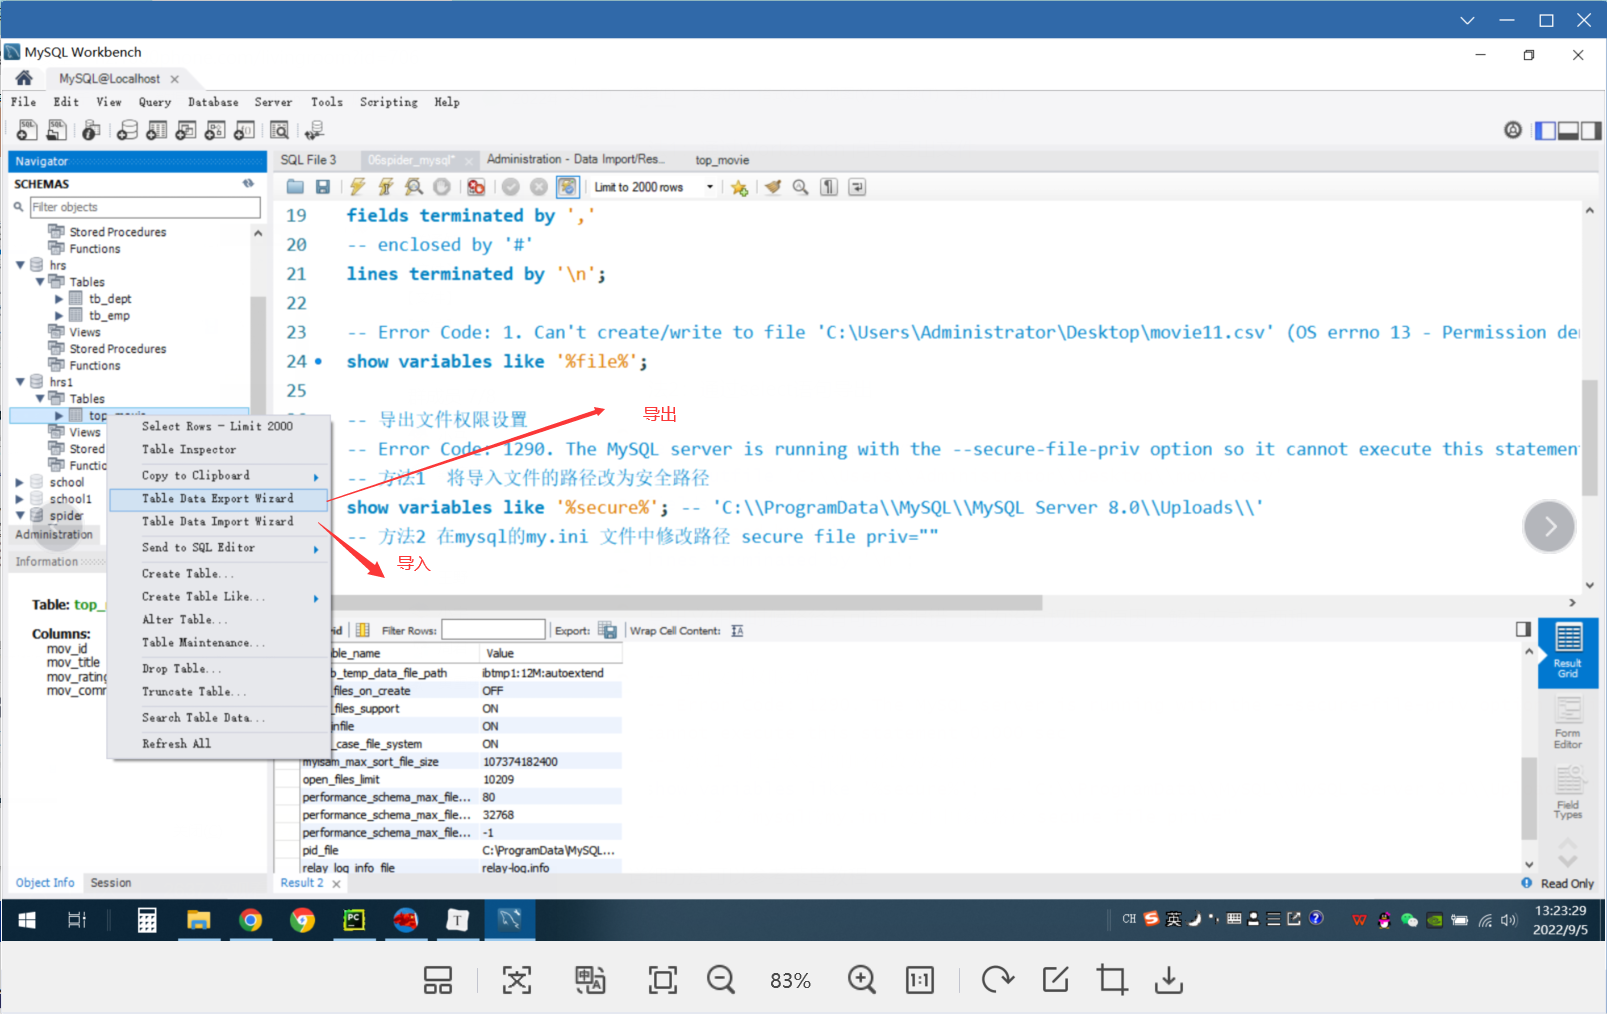The width and height of the screenshot is (1607, 1014).
Task: Rollback transaction cross icon
Action: 539,187
